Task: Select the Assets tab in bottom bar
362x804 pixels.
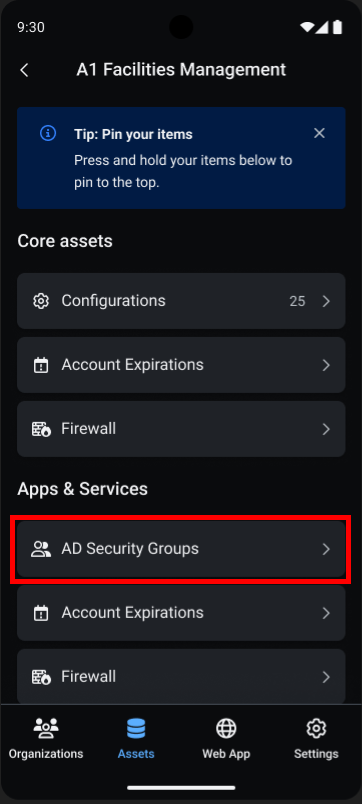Action: pos(136,738)
